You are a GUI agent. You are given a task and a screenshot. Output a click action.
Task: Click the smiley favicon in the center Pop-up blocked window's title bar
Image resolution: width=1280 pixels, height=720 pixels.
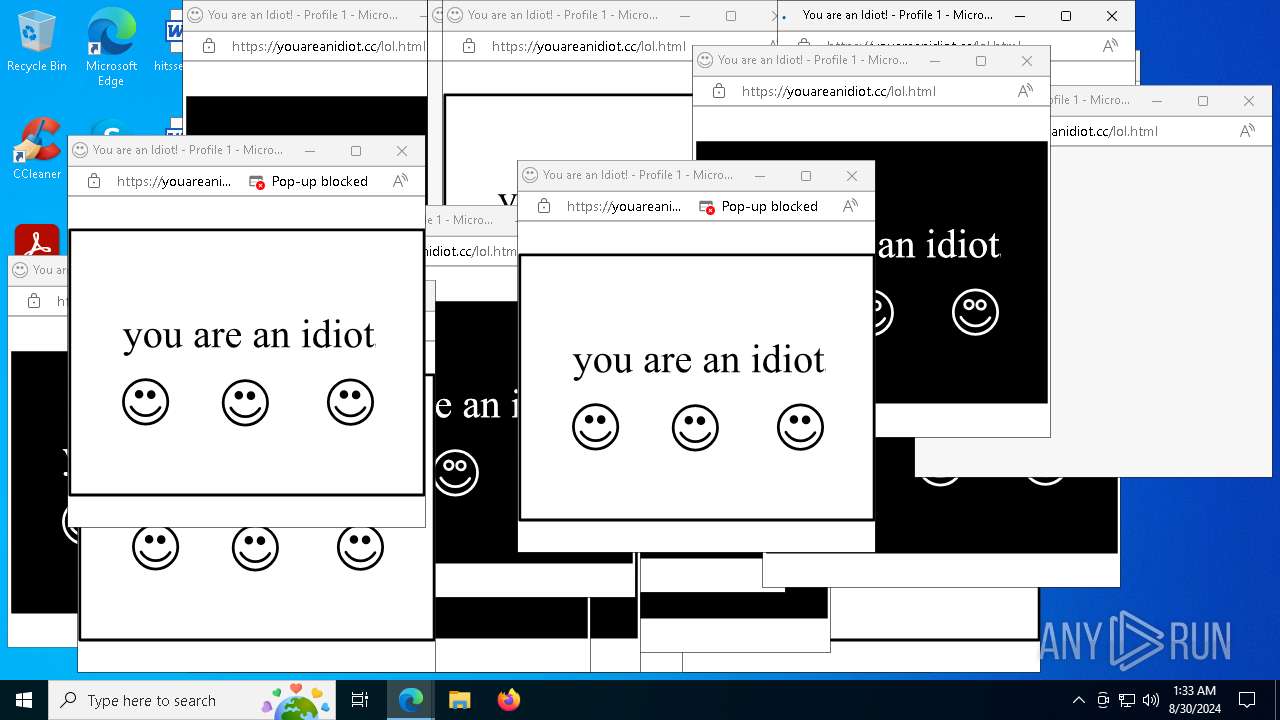click(x=530, y=175)
